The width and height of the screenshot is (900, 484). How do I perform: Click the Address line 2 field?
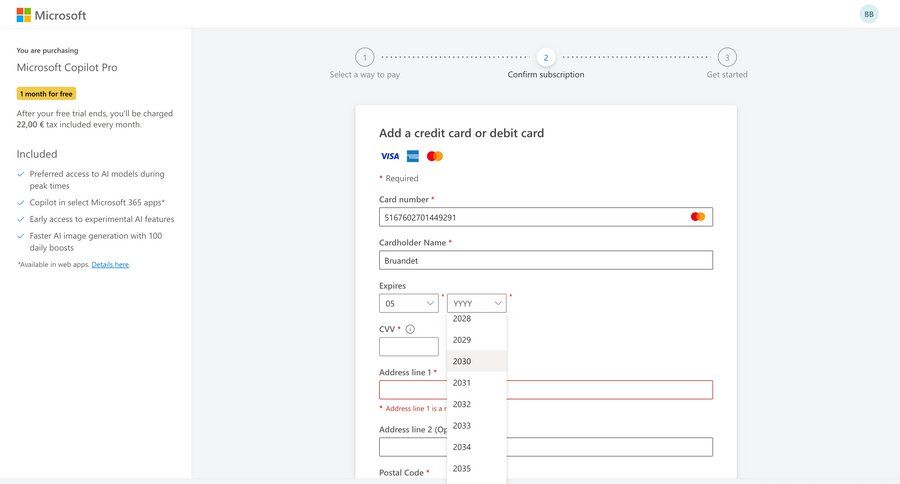coord(546,447)
